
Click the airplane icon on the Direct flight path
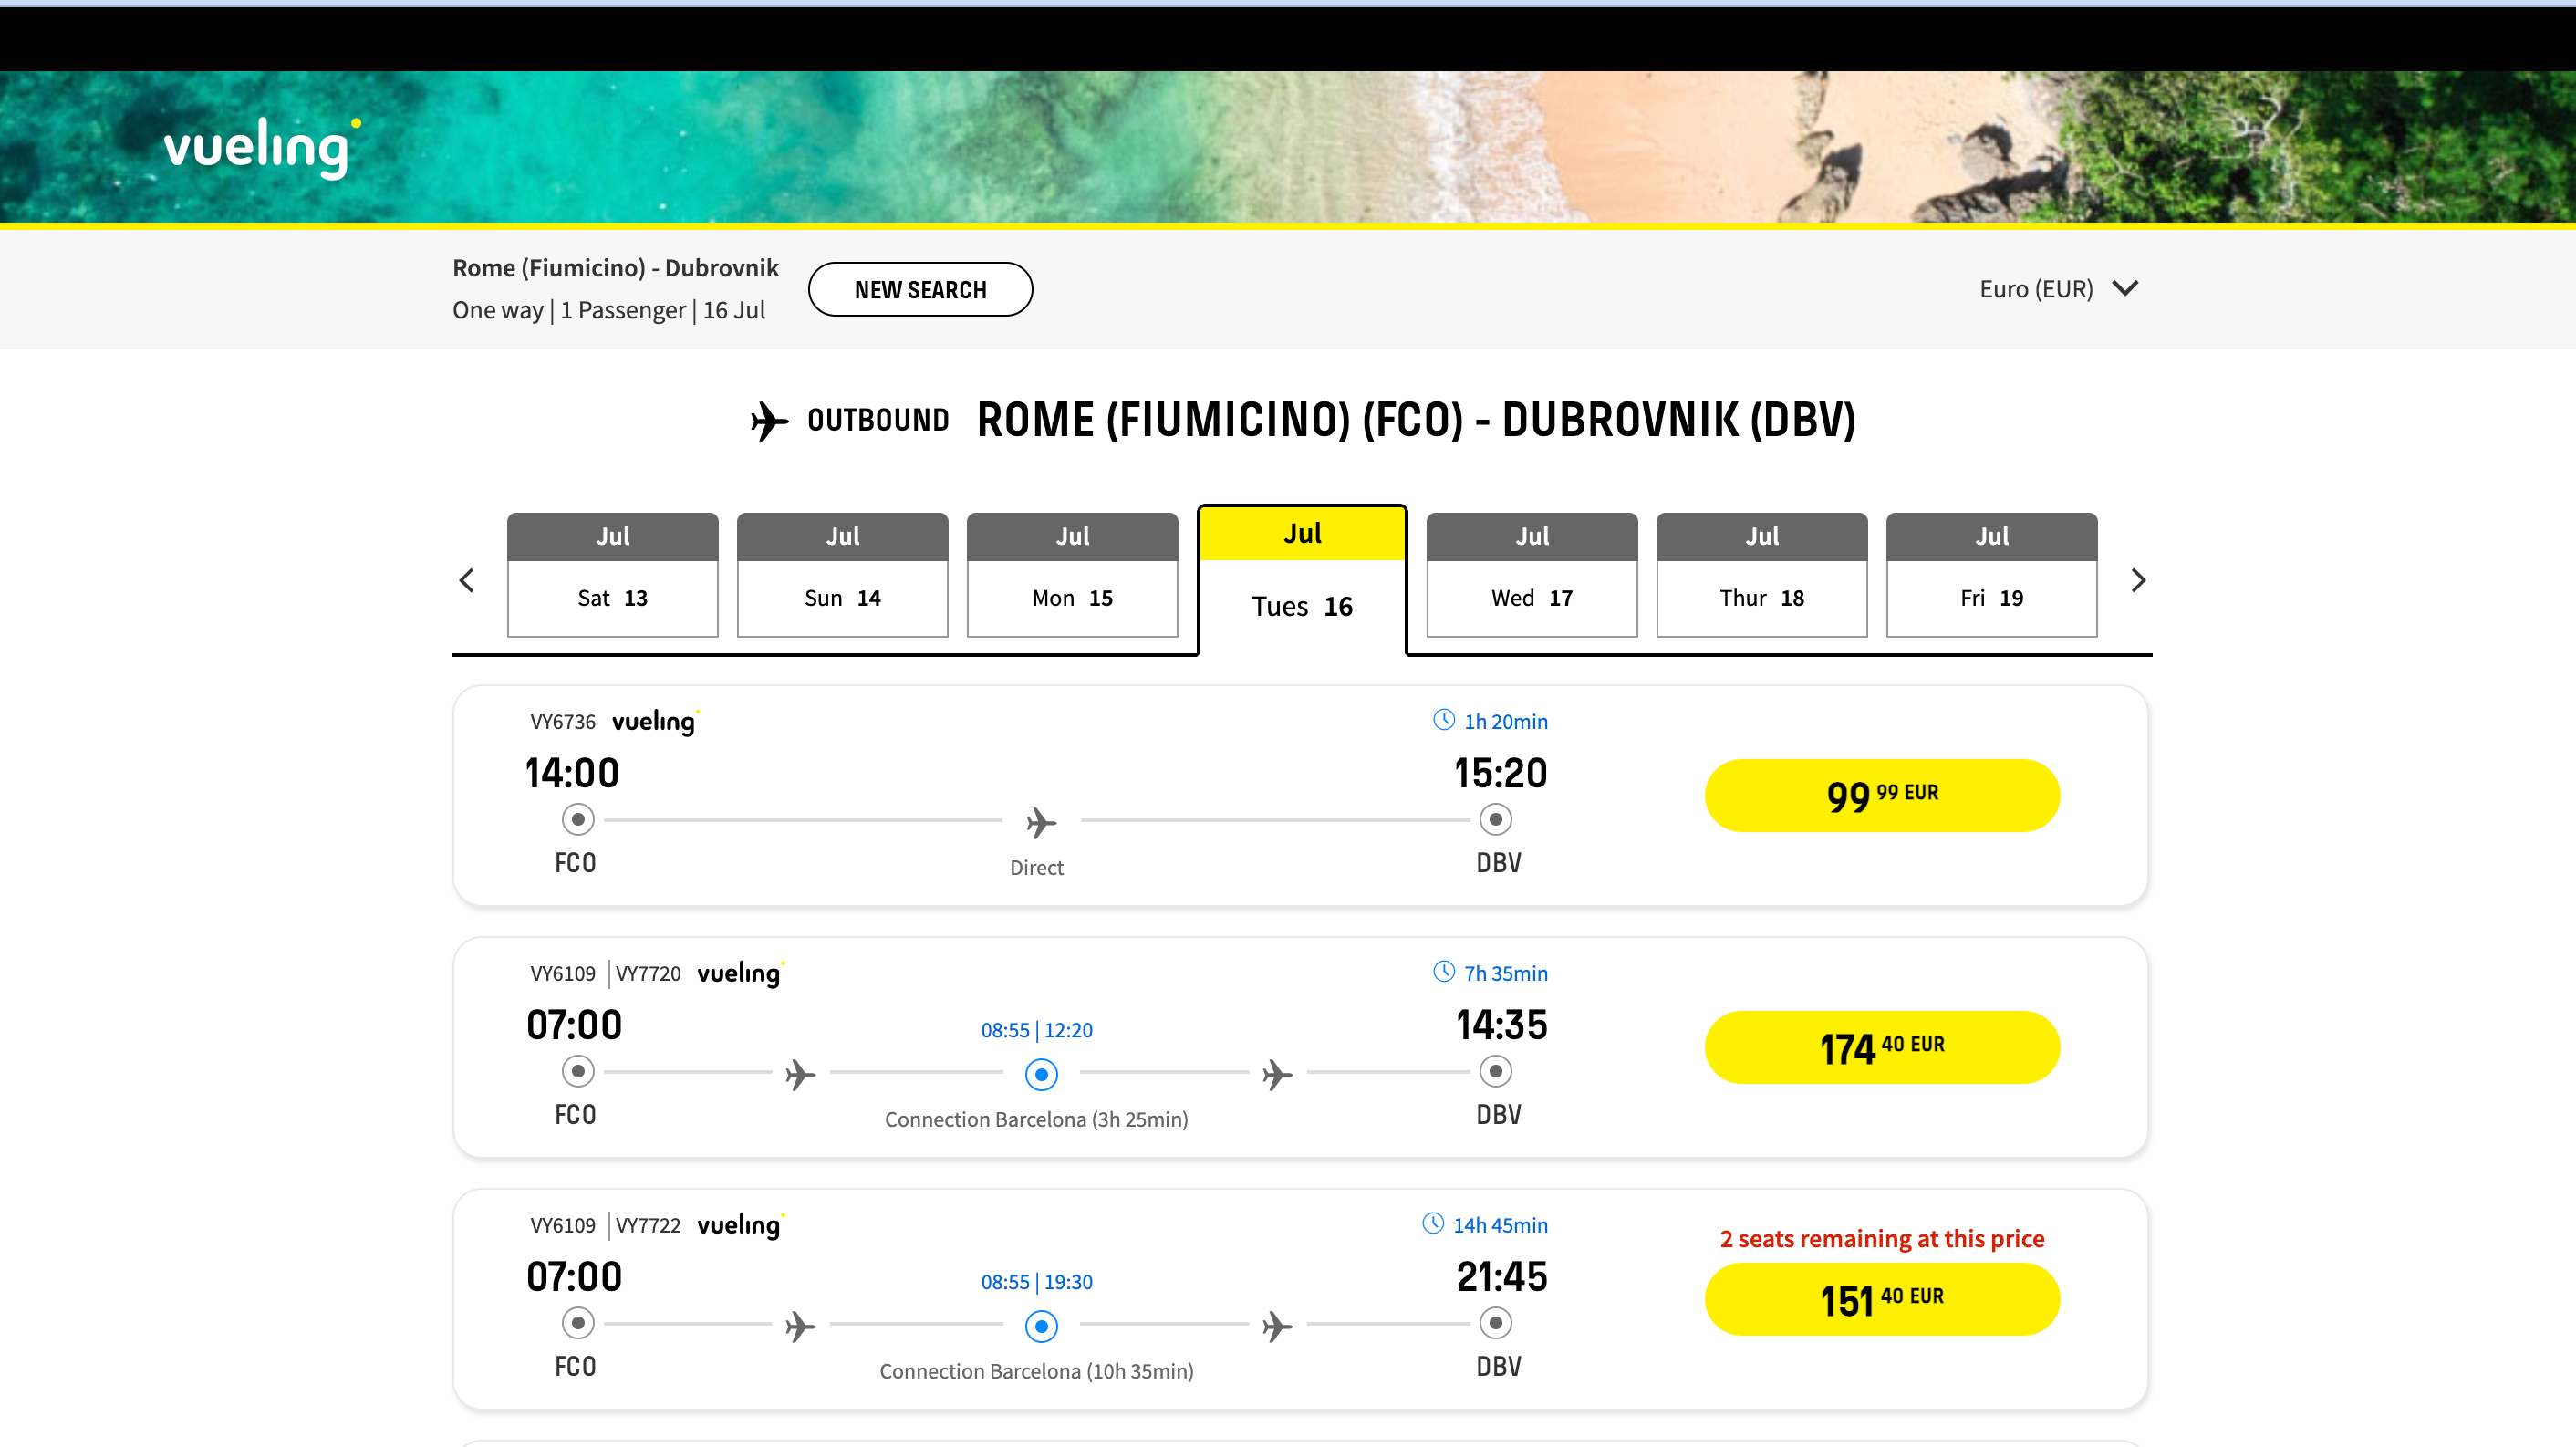[1038, 822]
